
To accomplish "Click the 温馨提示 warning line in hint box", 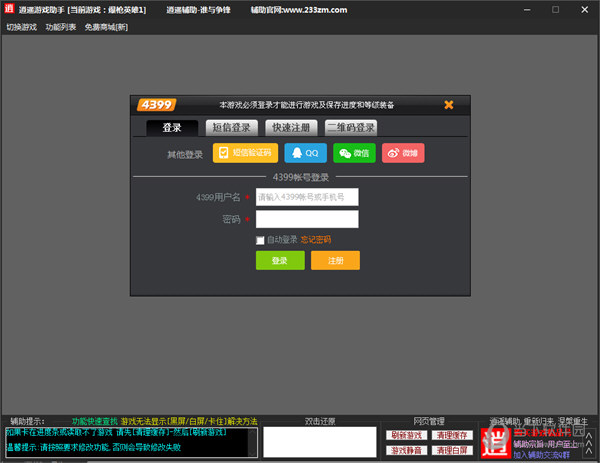I will 94,447.
